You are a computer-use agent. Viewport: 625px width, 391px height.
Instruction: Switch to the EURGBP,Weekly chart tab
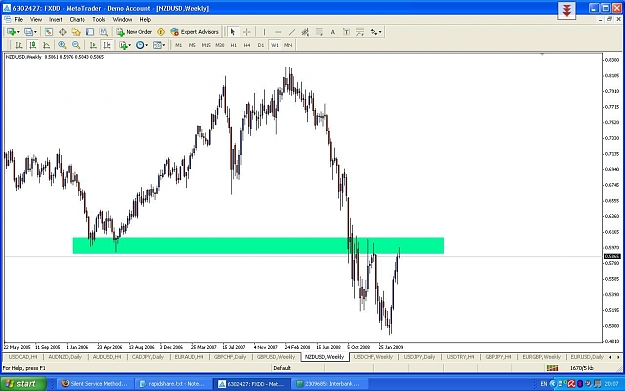(x=541, y=357)
